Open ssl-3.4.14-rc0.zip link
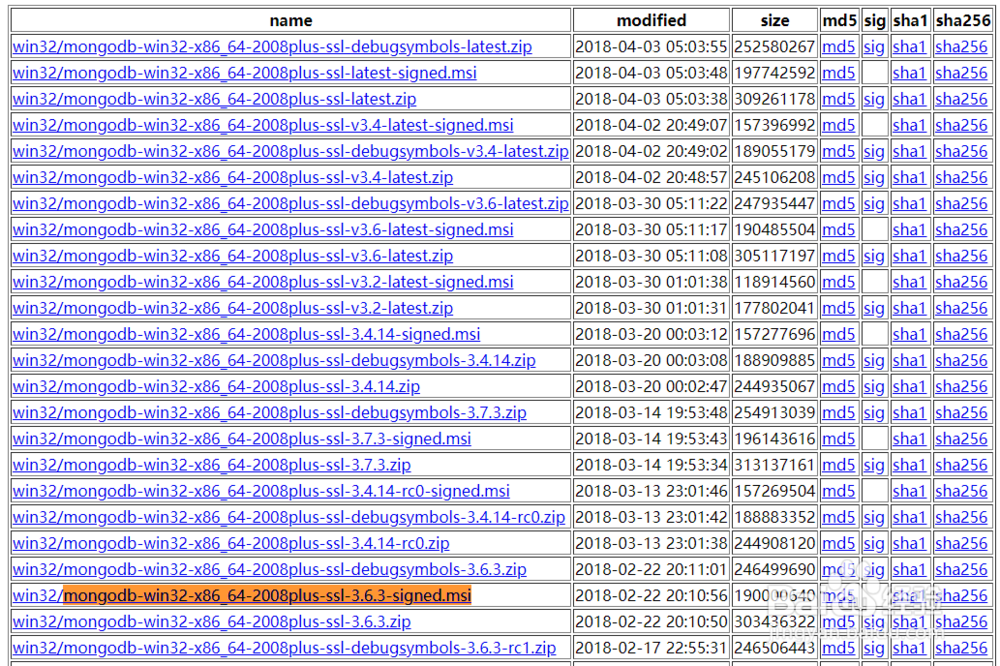Screen dimensions: 1000x666 [x=231, y=544]
